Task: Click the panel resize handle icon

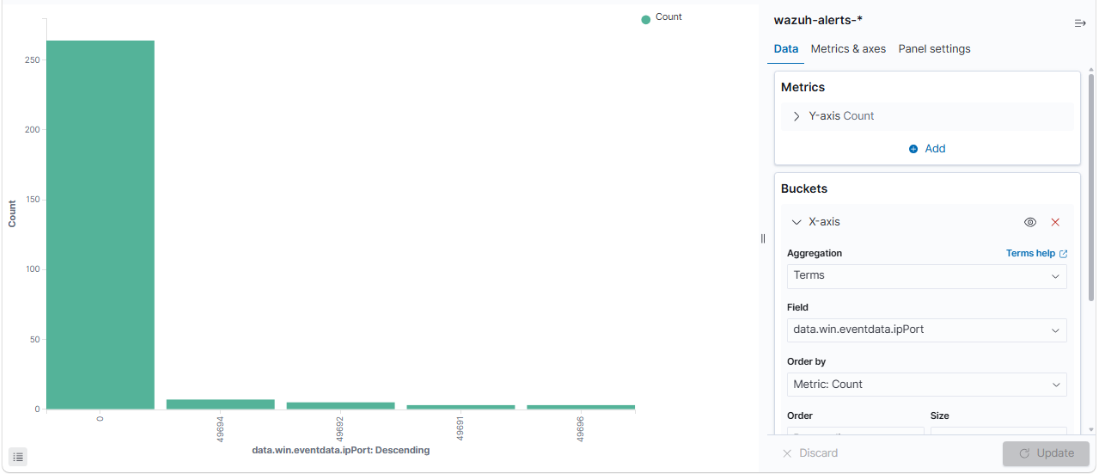Action: coord(763,238)
